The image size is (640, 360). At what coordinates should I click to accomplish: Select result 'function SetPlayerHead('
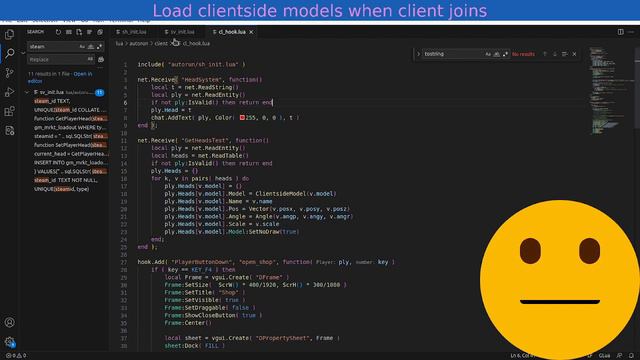tap(71, 145)
